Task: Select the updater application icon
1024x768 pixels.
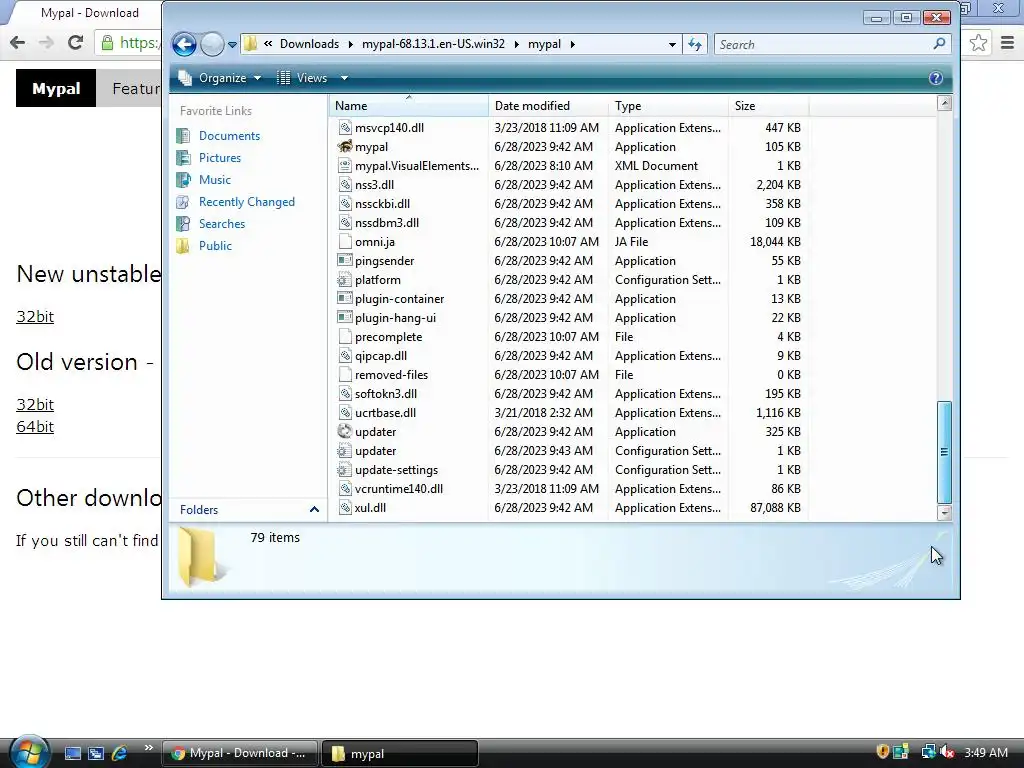Action: click(345, 432)
